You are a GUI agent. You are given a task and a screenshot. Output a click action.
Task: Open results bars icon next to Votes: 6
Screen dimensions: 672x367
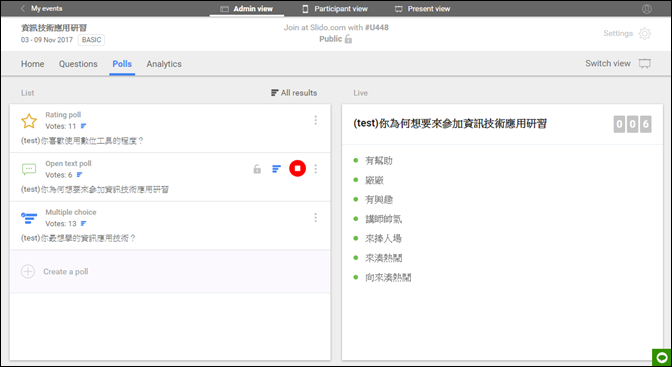point(79,175)
